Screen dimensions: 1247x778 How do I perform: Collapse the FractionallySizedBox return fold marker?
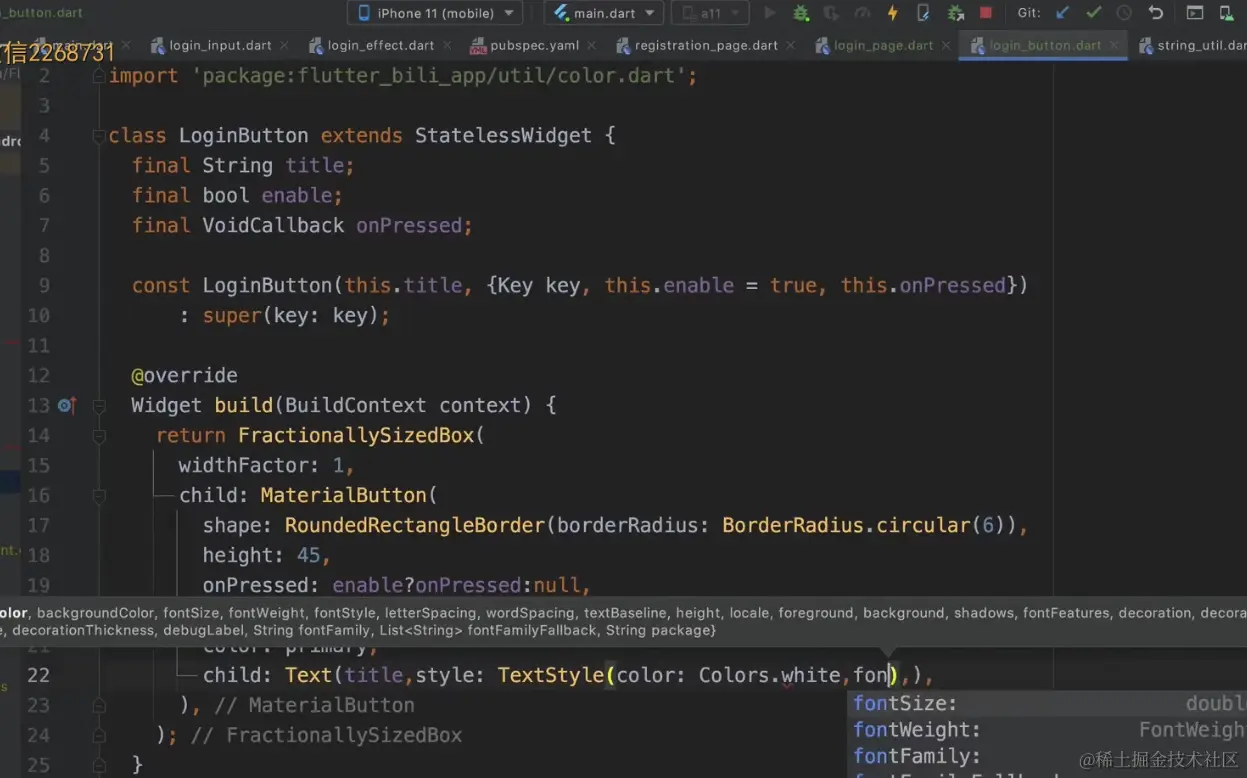(x=99, y=436)
